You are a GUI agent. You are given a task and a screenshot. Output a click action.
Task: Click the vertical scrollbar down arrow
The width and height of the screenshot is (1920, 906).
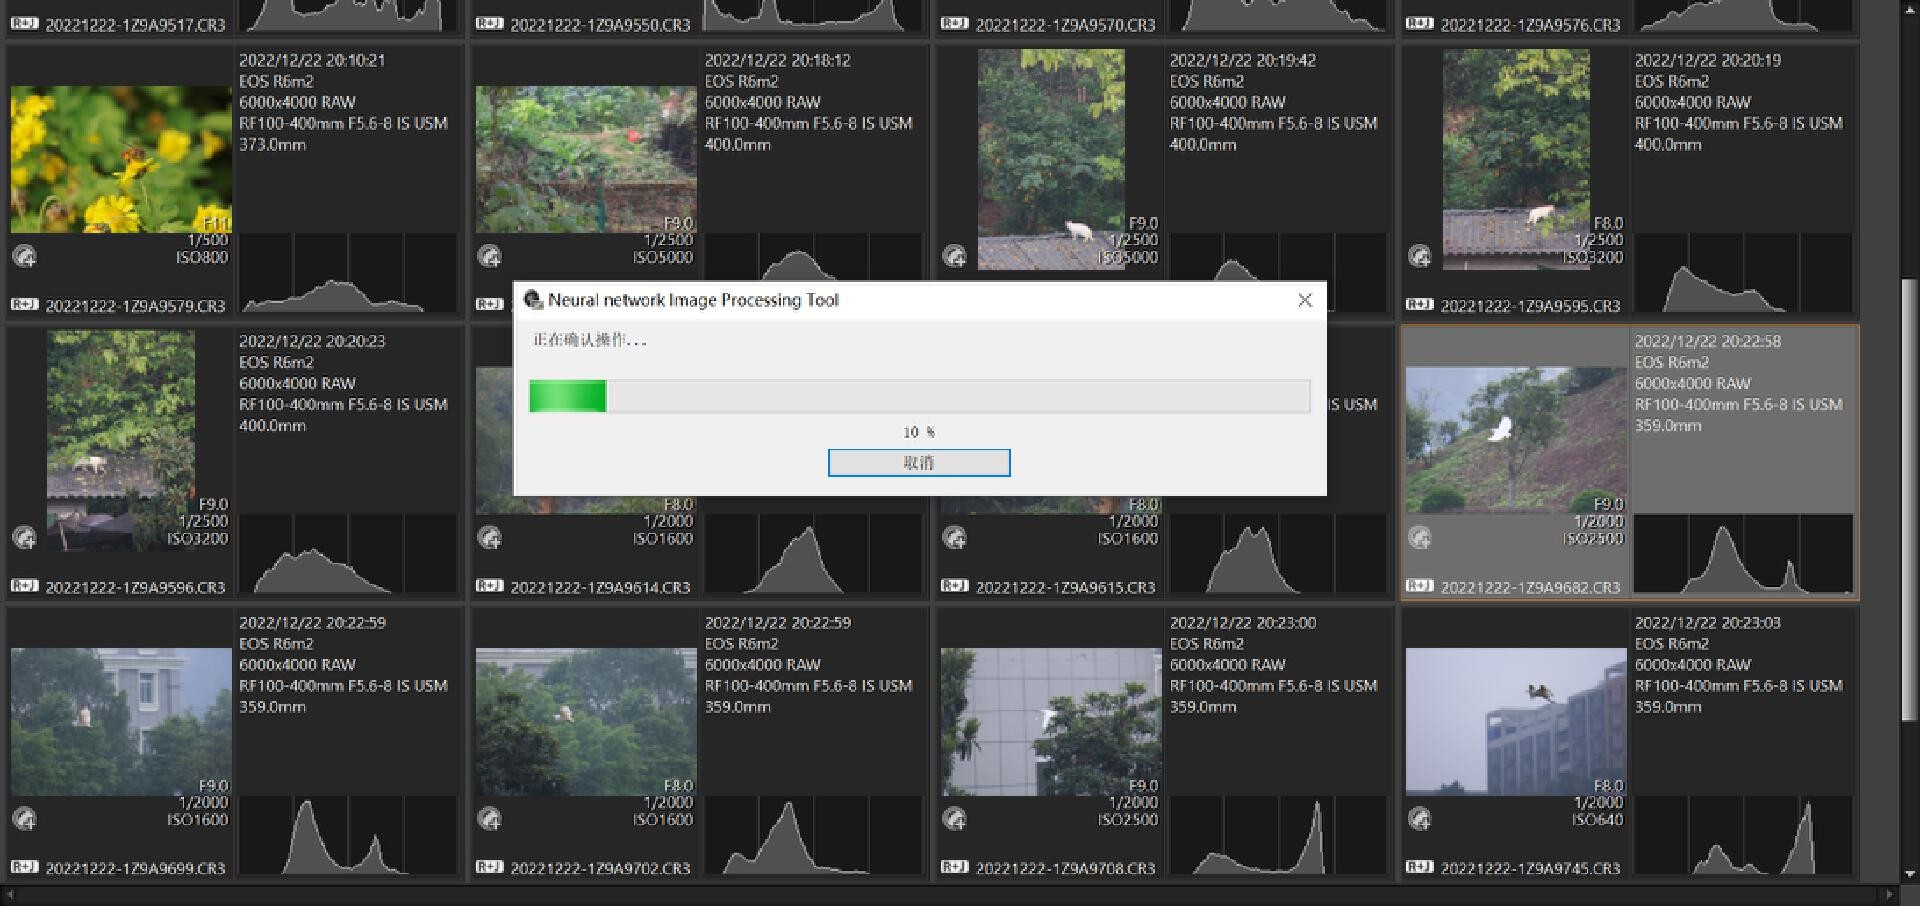point(1909,873)
